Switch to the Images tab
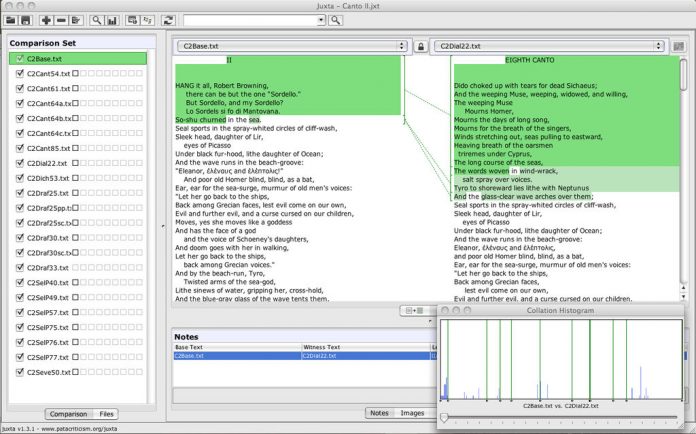696x434 pixels. (412, 413)
